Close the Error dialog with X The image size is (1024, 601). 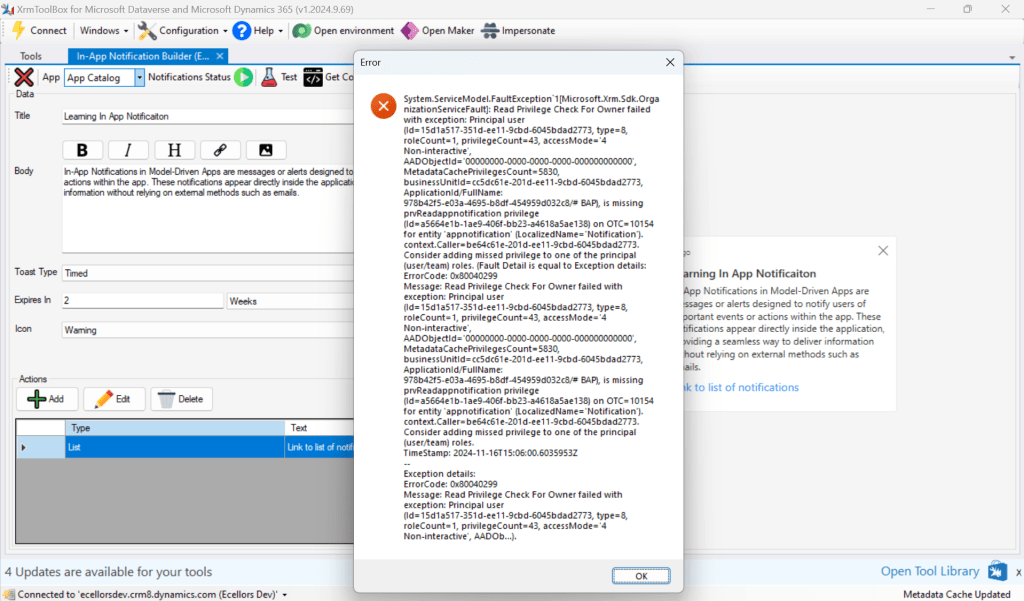coord(669,62)
